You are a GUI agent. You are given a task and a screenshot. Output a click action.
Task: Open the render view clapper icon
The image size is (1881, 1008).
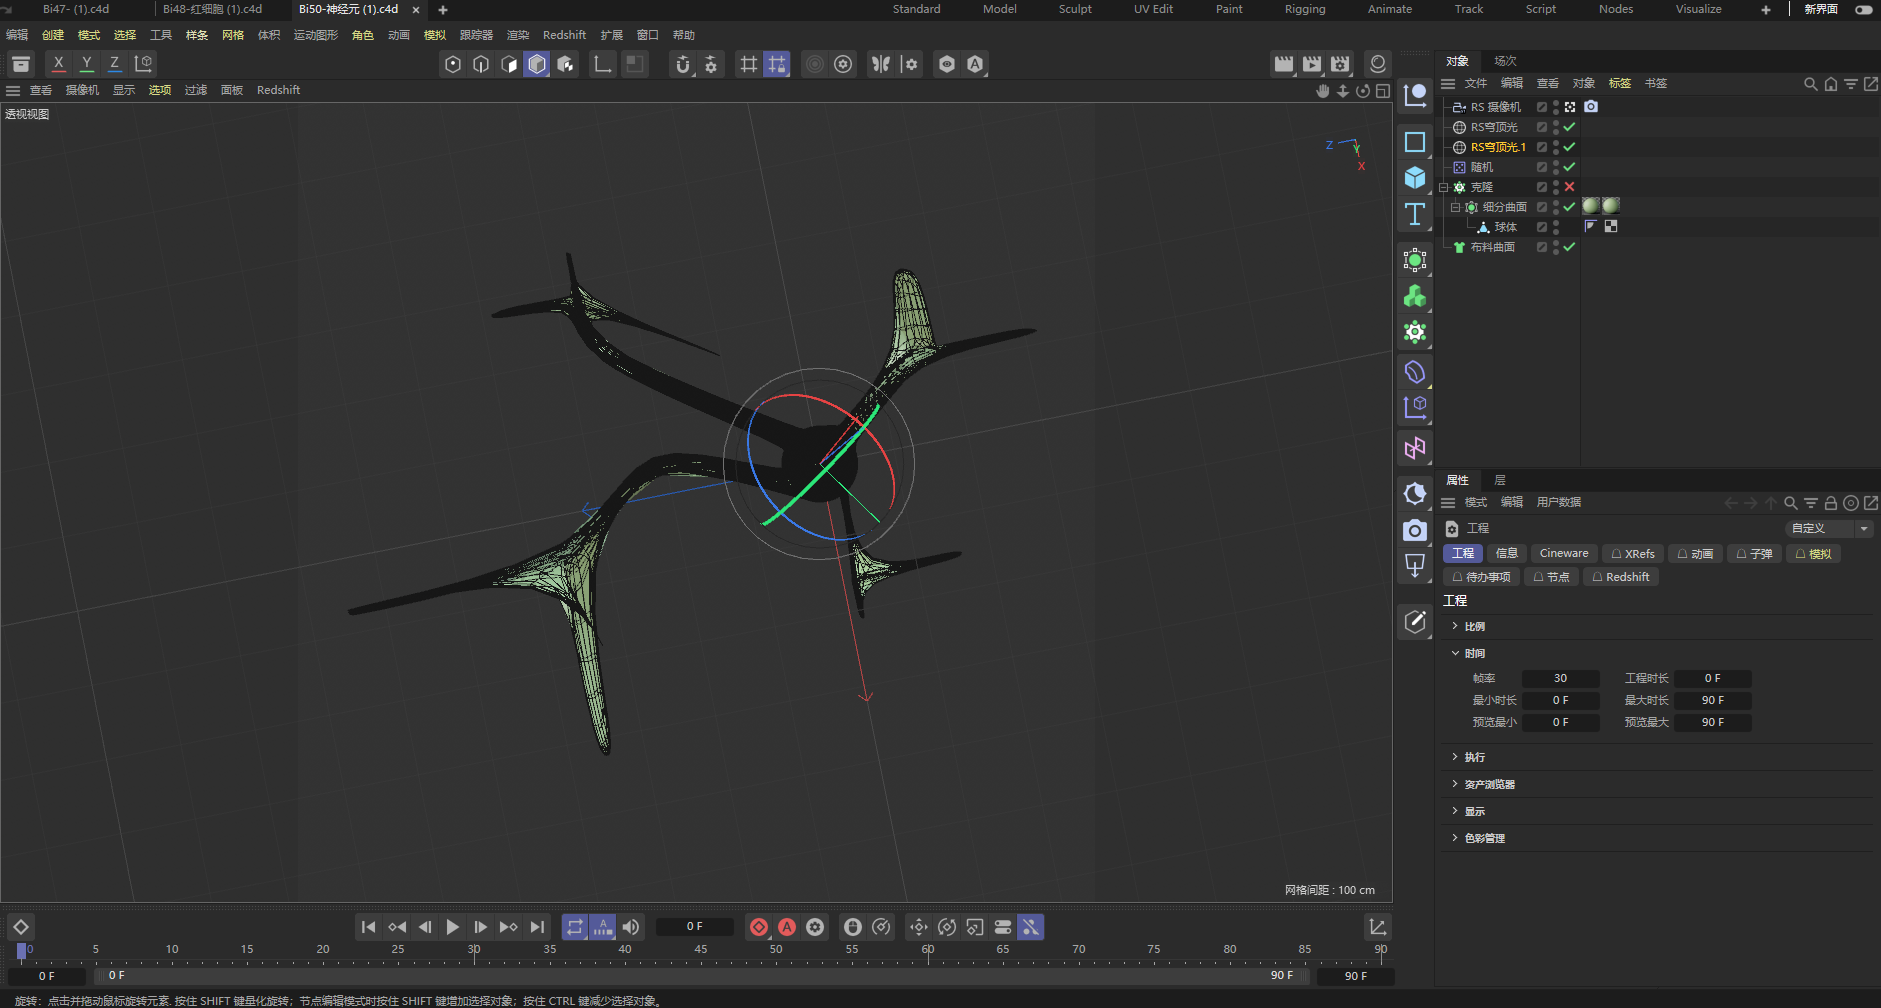tap(1284, 64)
